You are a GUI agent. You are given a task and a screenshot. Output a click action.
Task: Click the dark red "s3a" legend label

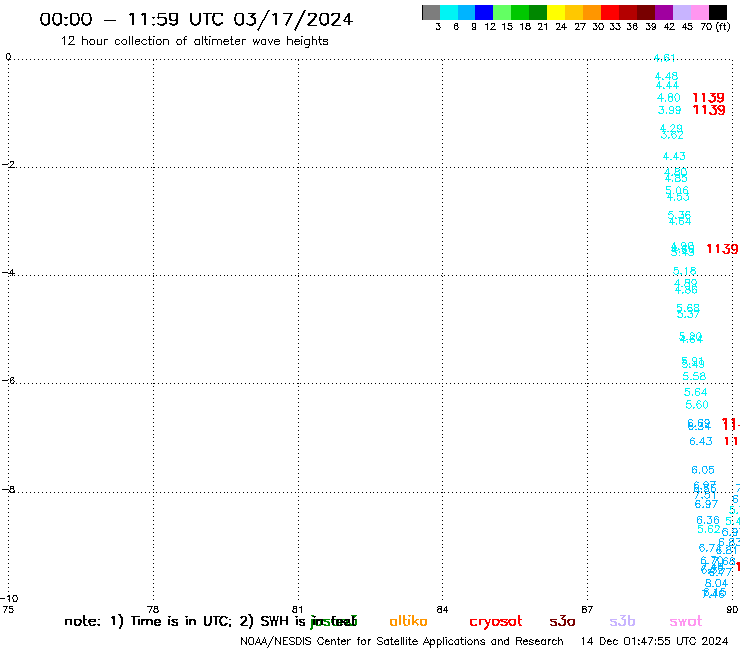[x=562, y=621]
